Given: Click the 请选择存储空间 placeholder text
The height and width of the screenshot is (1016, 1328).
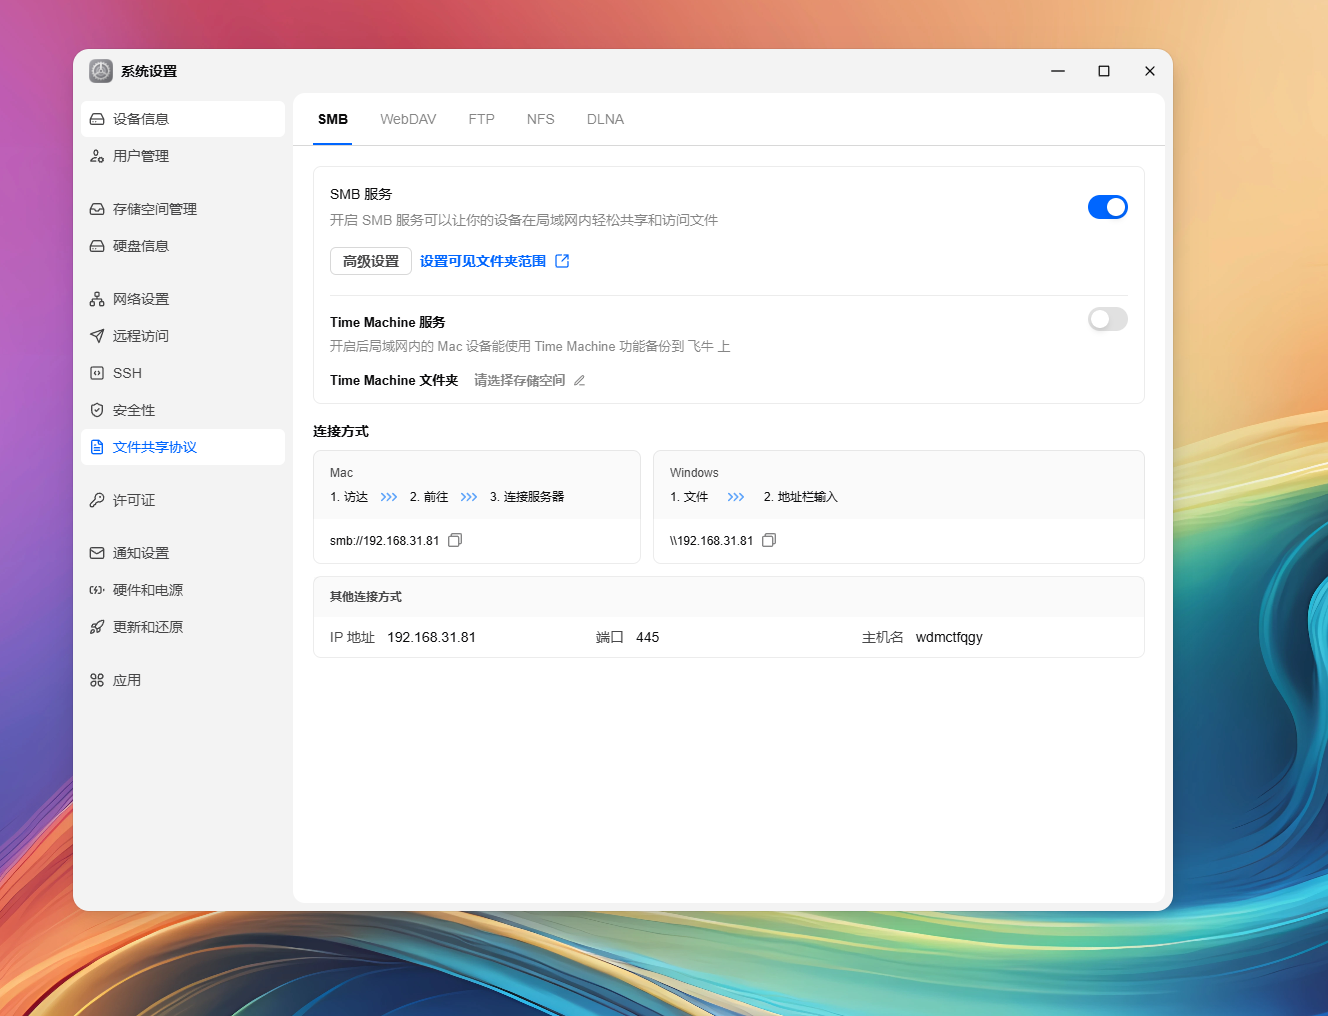Looking at the screenshot, I should [x=520, y=380].
